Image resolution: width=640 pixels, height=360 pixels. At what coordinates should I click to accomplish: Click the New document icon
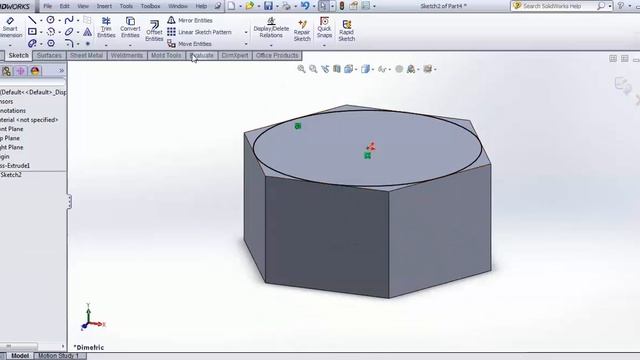(x=231, y=6)
